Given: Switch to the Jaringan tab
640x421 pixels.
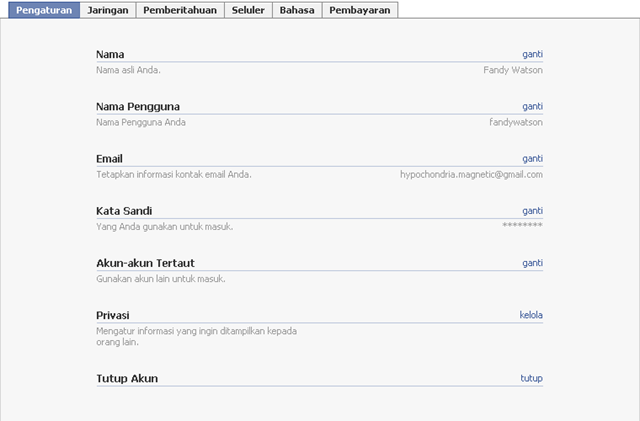Looking at the screenshot, I should 108,10.
